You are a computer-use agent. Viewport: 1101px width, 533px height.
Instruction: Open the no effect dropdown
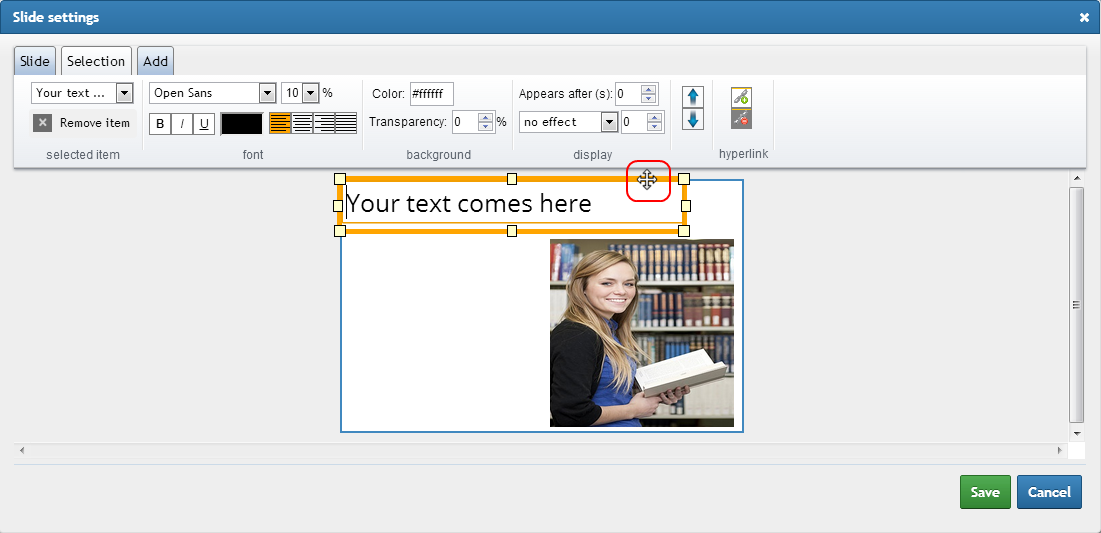tap(610, 122)
